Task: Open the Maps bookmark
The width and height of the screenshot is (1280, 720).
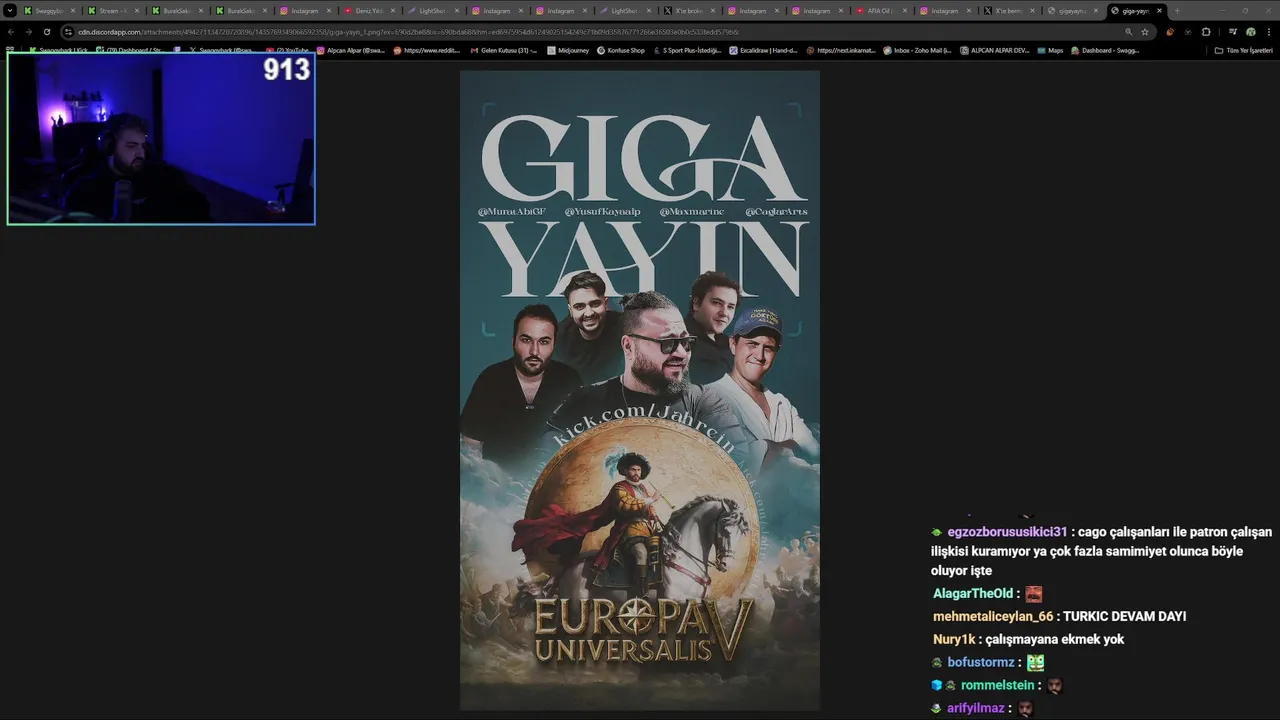Action: 1050,50
